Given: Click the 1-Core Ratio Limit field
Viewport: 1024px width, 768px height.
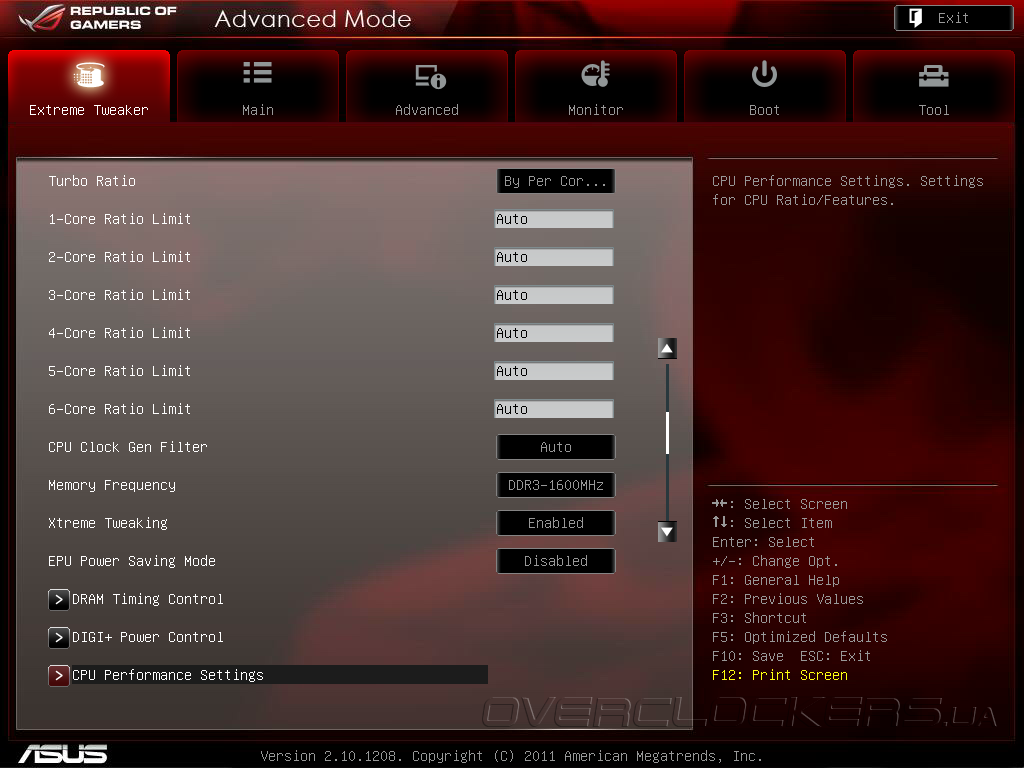Looking at the screenshot, I should pyautogui.click(x=554, y=219).
